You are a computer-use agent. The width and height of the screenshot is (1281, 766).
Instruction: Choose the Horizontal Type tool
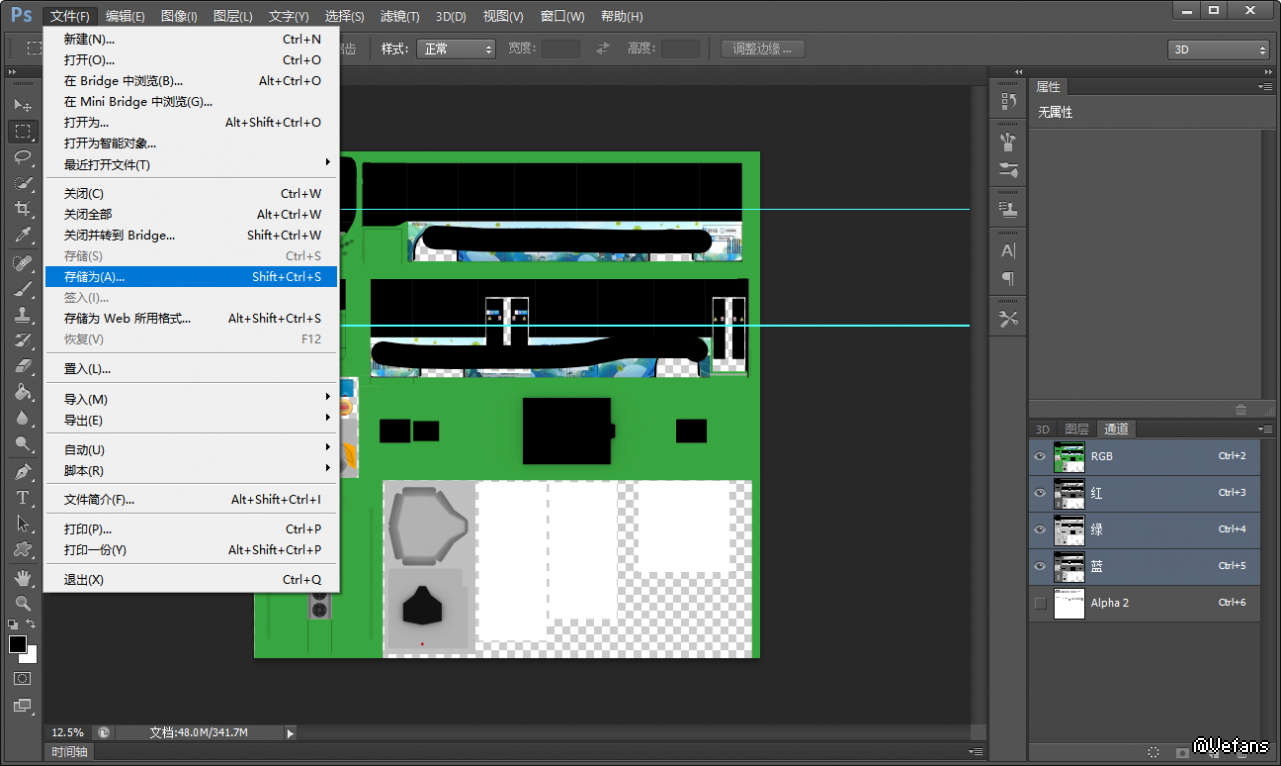[x=22, y=497]
